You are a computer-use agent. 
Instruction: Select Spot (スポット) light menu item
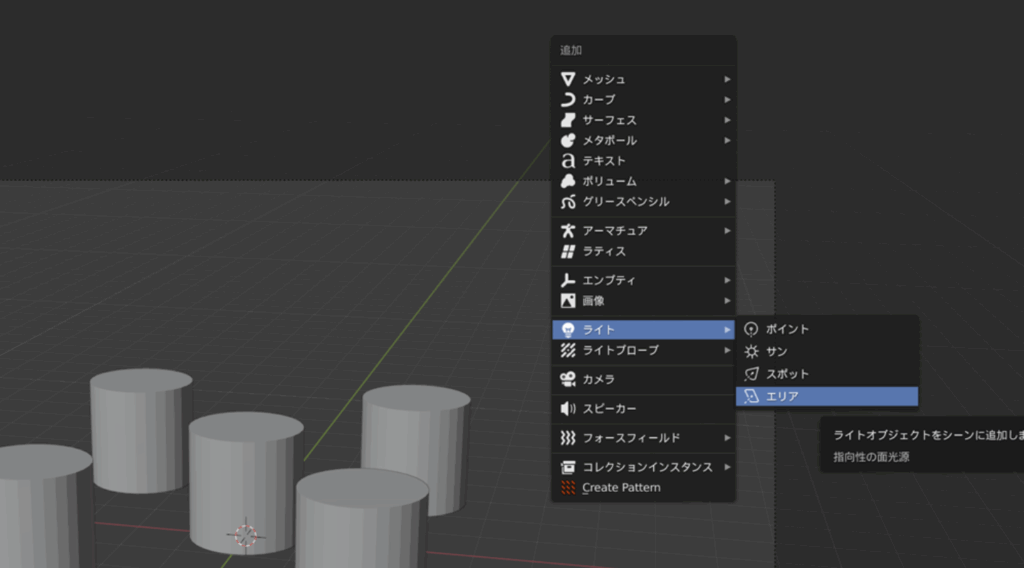[787, 374]
